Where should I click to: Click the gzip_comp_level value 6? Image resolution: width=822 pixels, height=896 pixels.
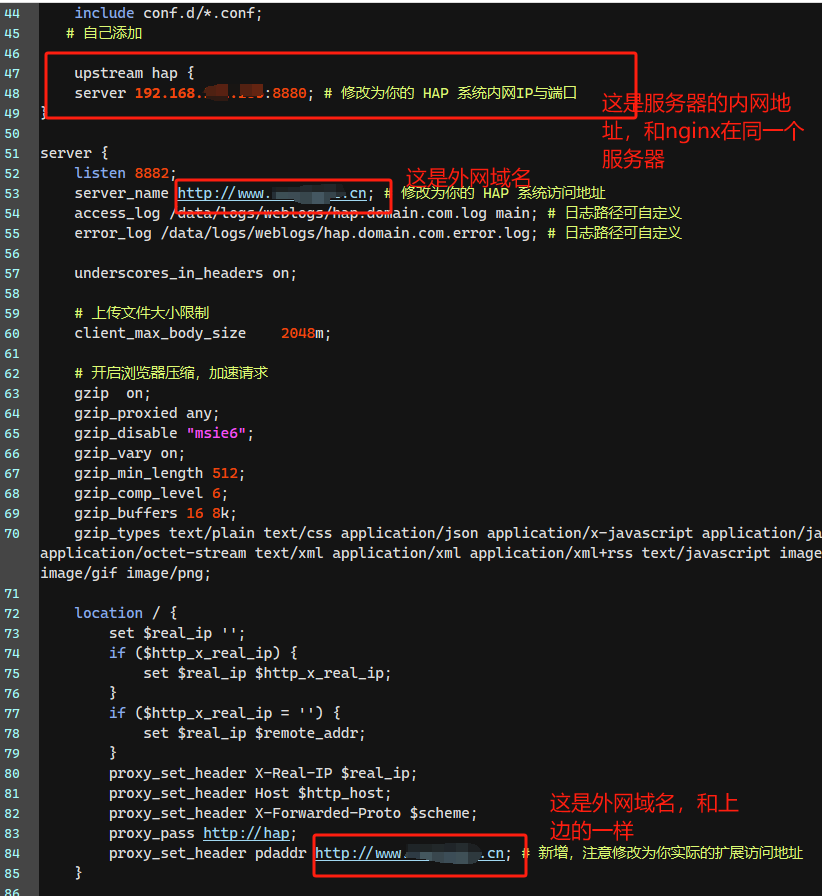point(216,493)
